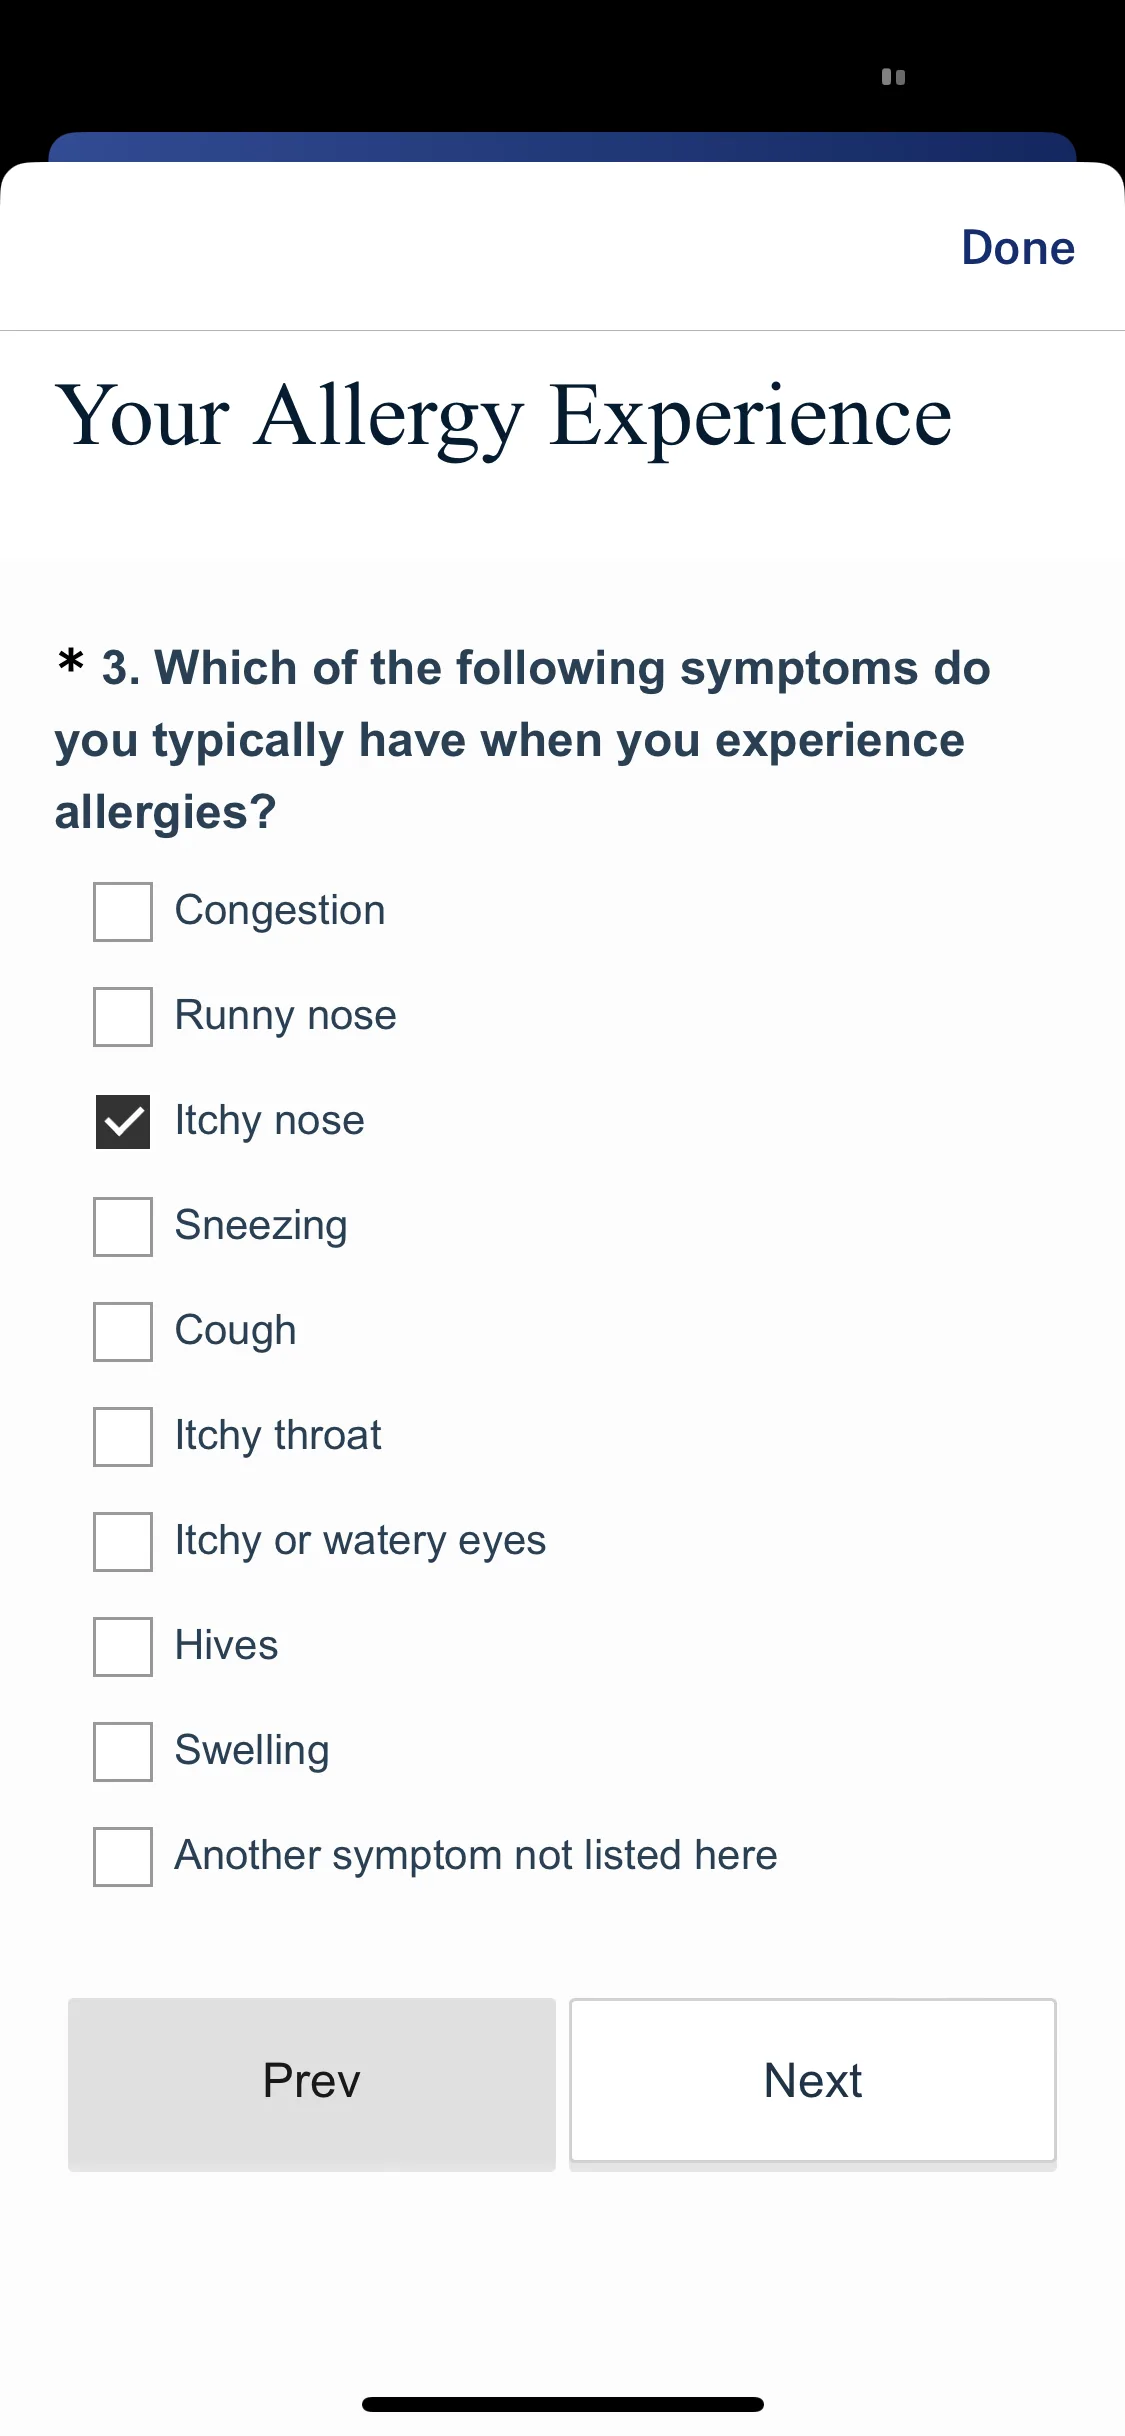
Task: Go back with the Prev button
Action: click(312, 2084)
